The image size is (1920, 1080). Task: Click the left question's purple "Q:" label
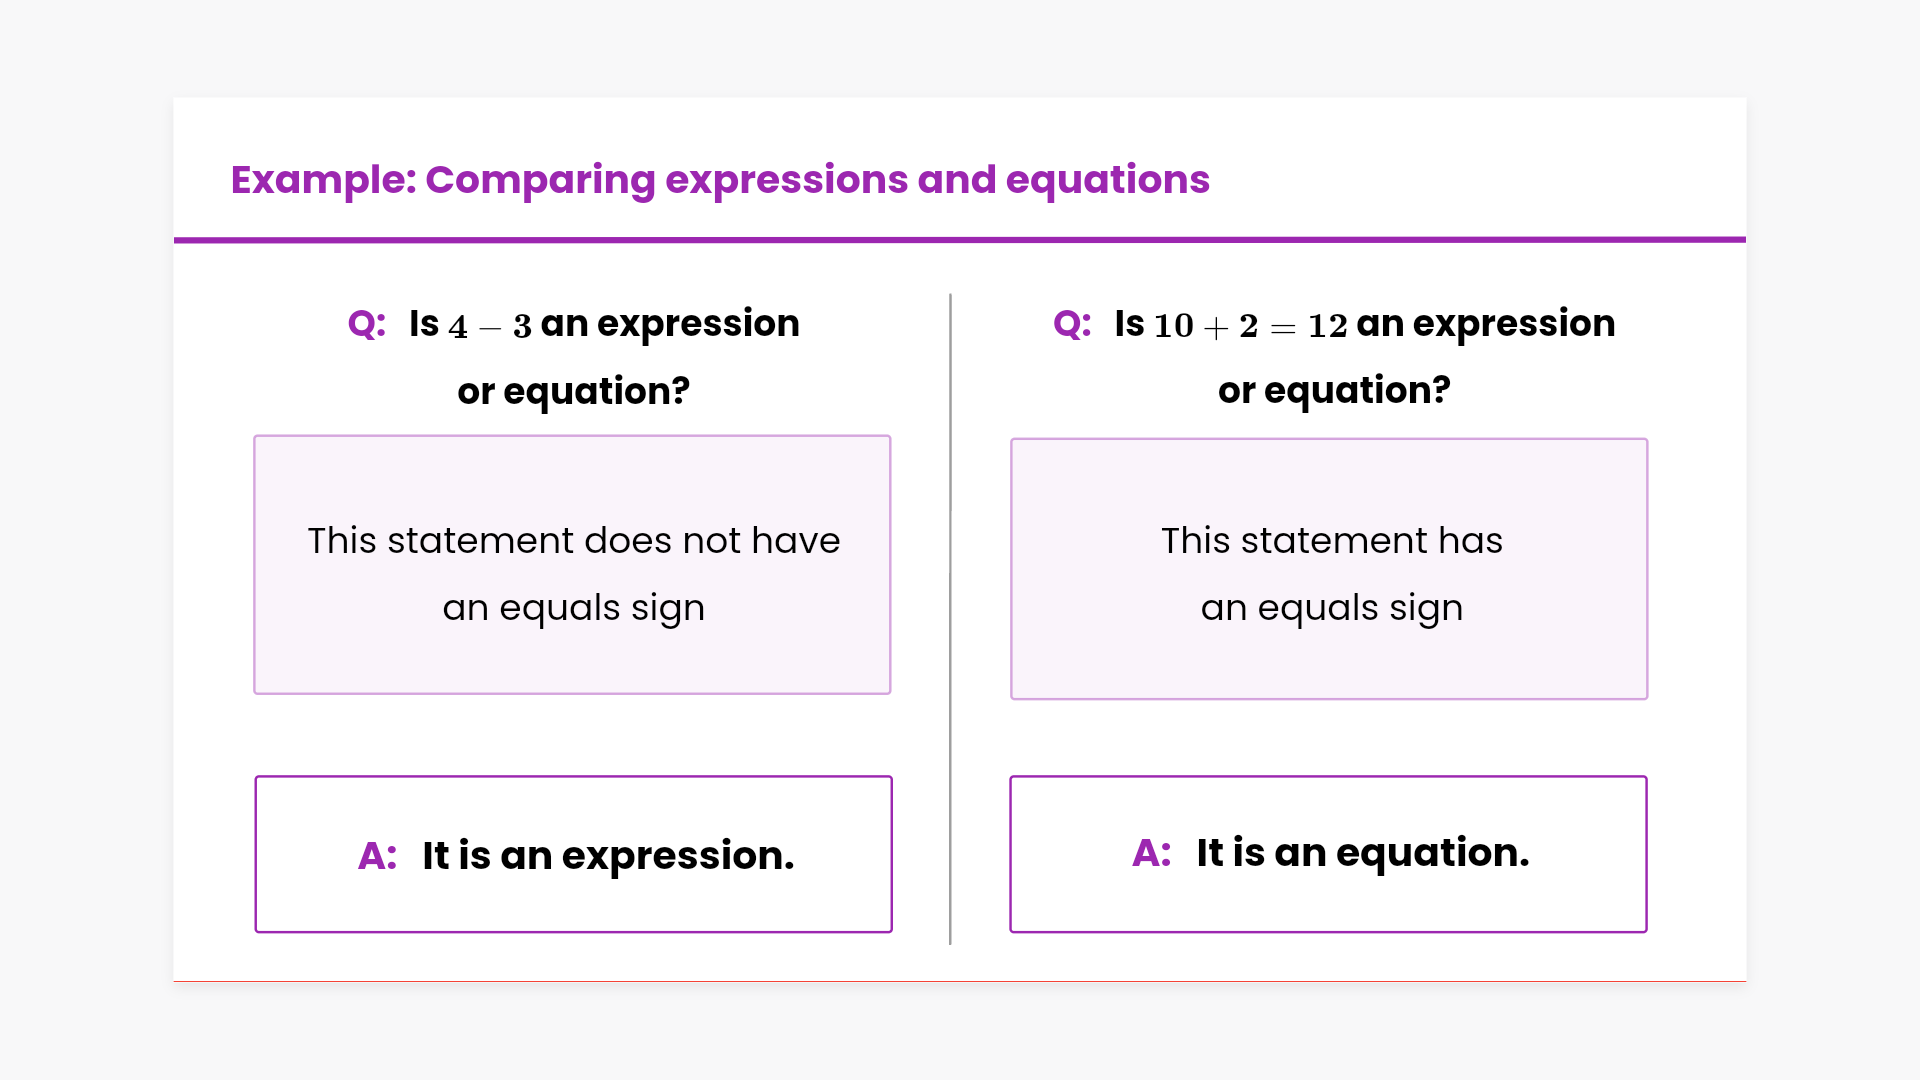point(366,324)
